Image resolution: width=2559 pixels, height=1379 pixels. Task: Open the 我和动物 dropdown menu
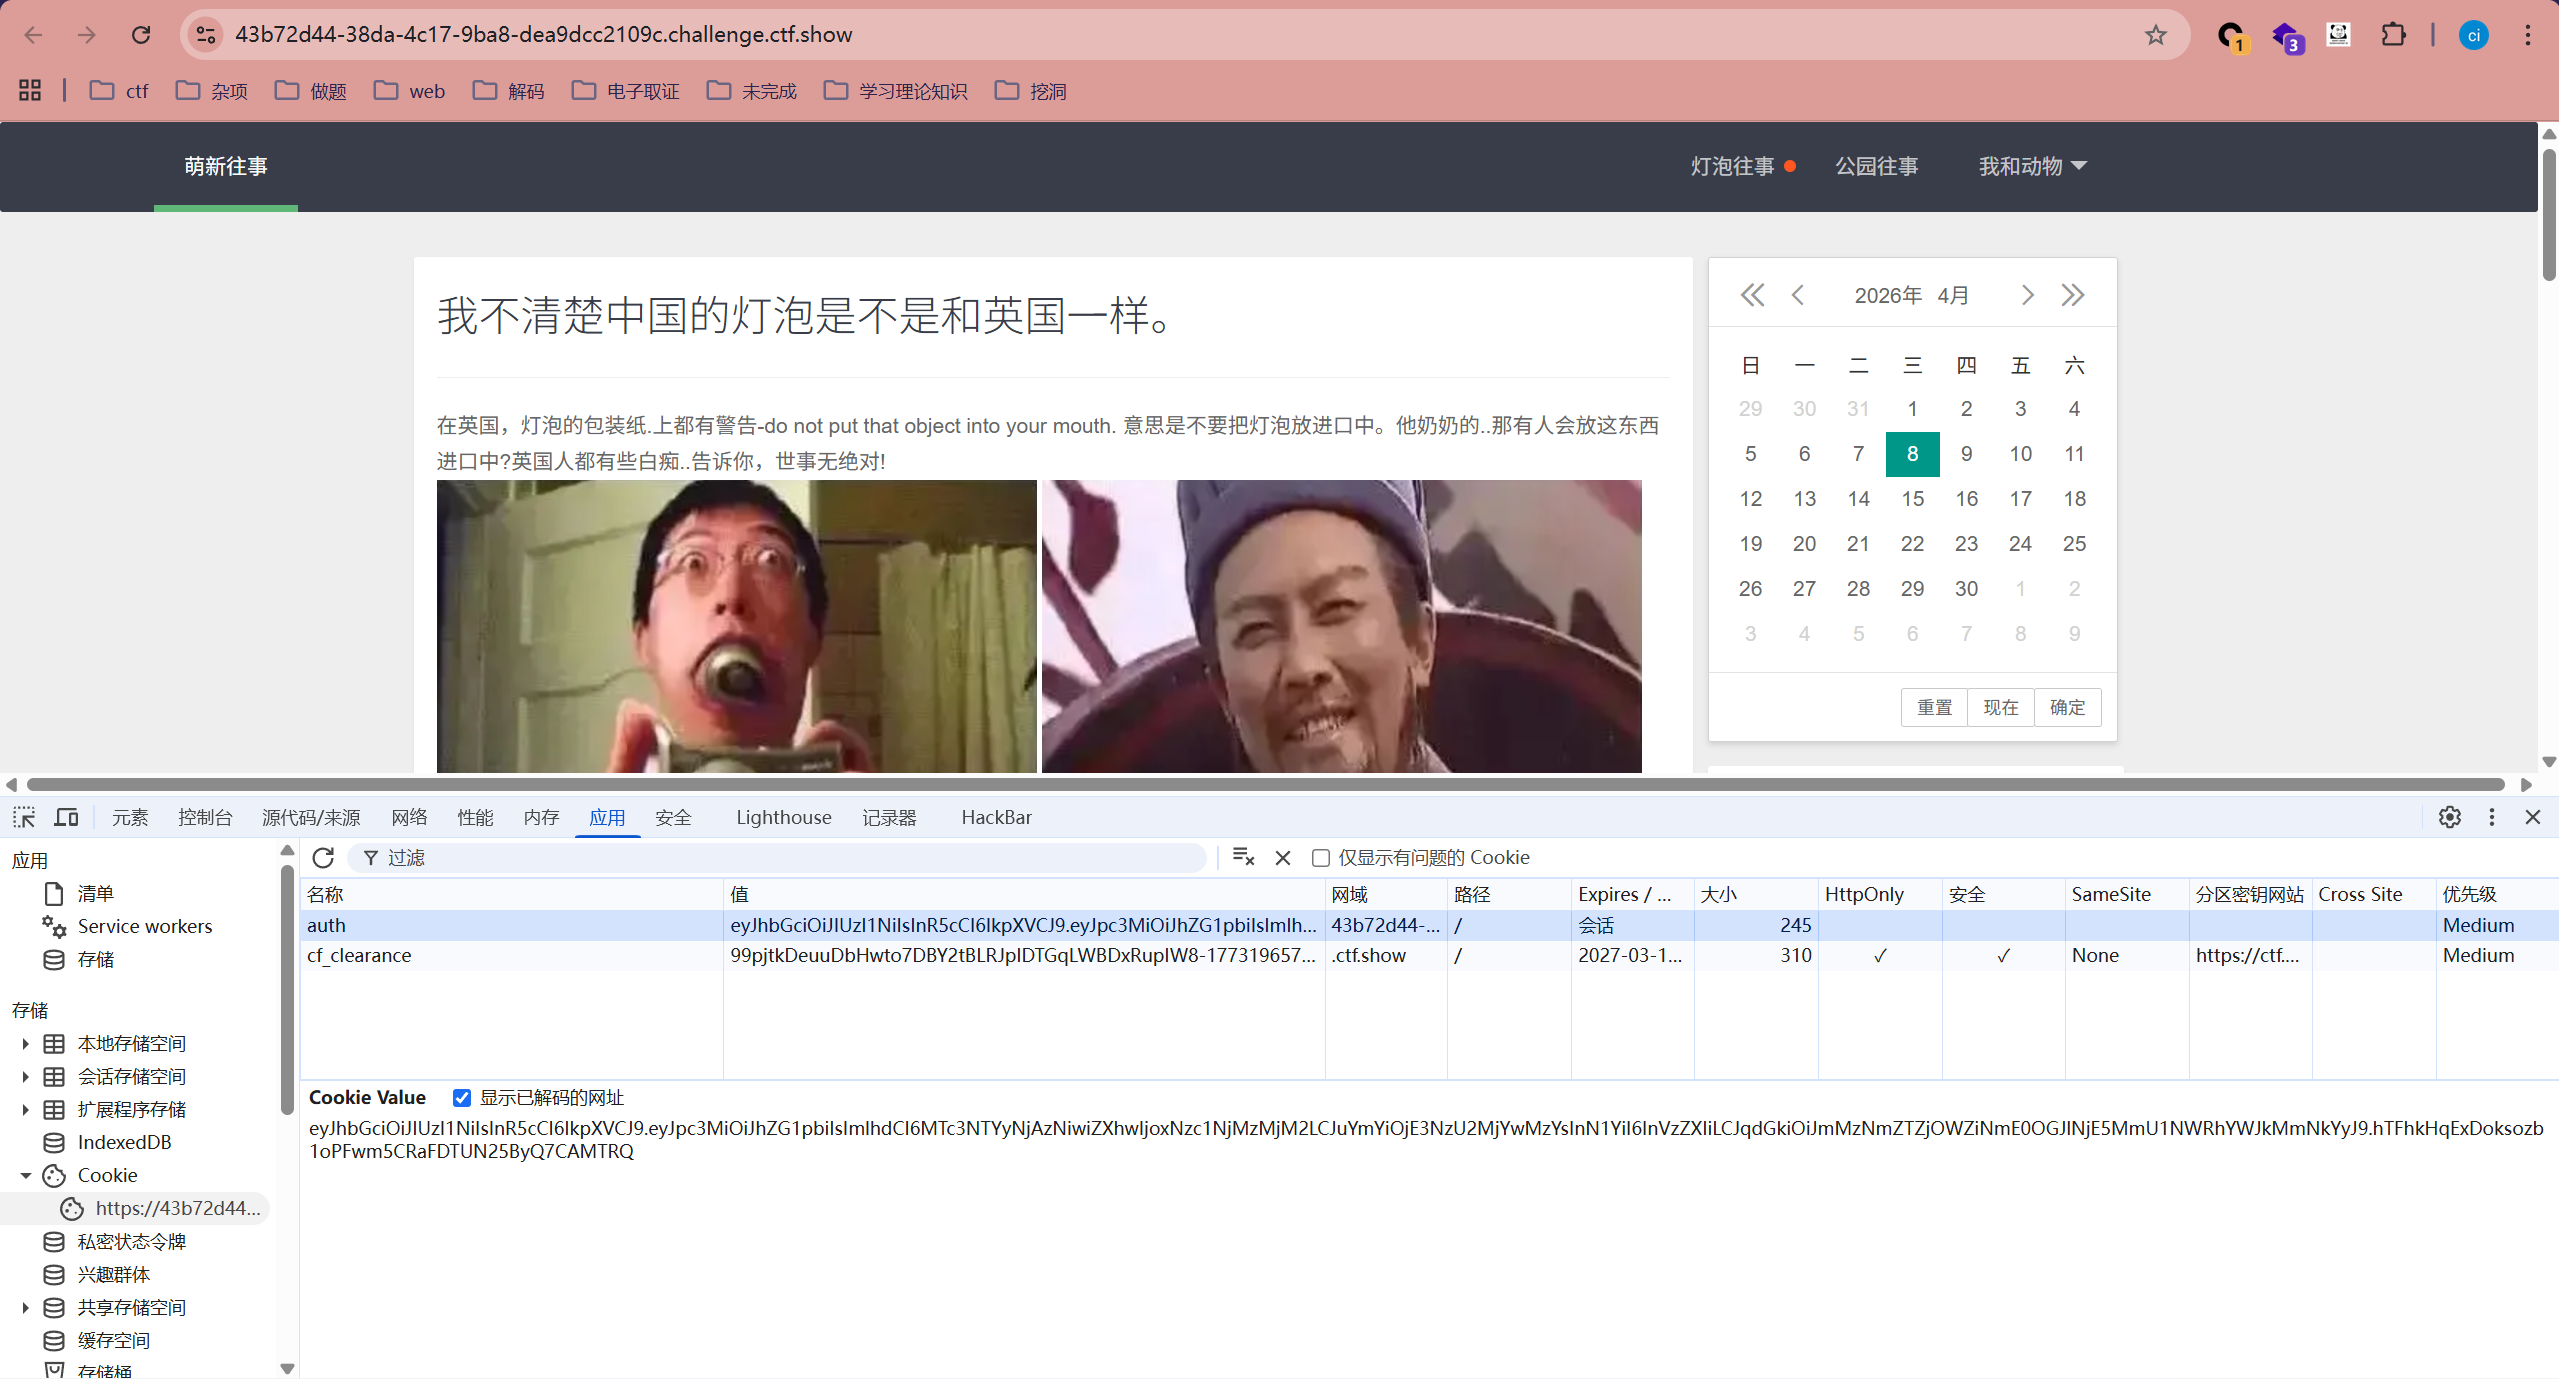tap(2032, 166)
